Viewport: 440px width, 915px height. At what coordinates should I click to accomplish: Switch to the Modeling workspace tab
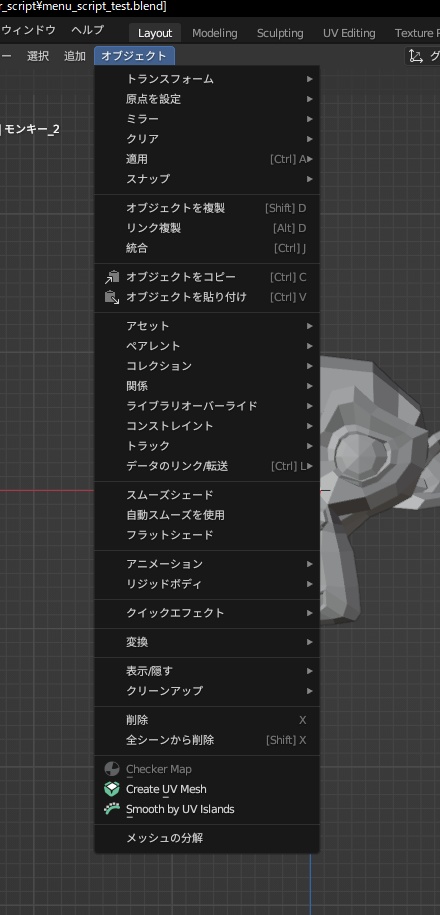pyautogui.click(x=215, y=33)
